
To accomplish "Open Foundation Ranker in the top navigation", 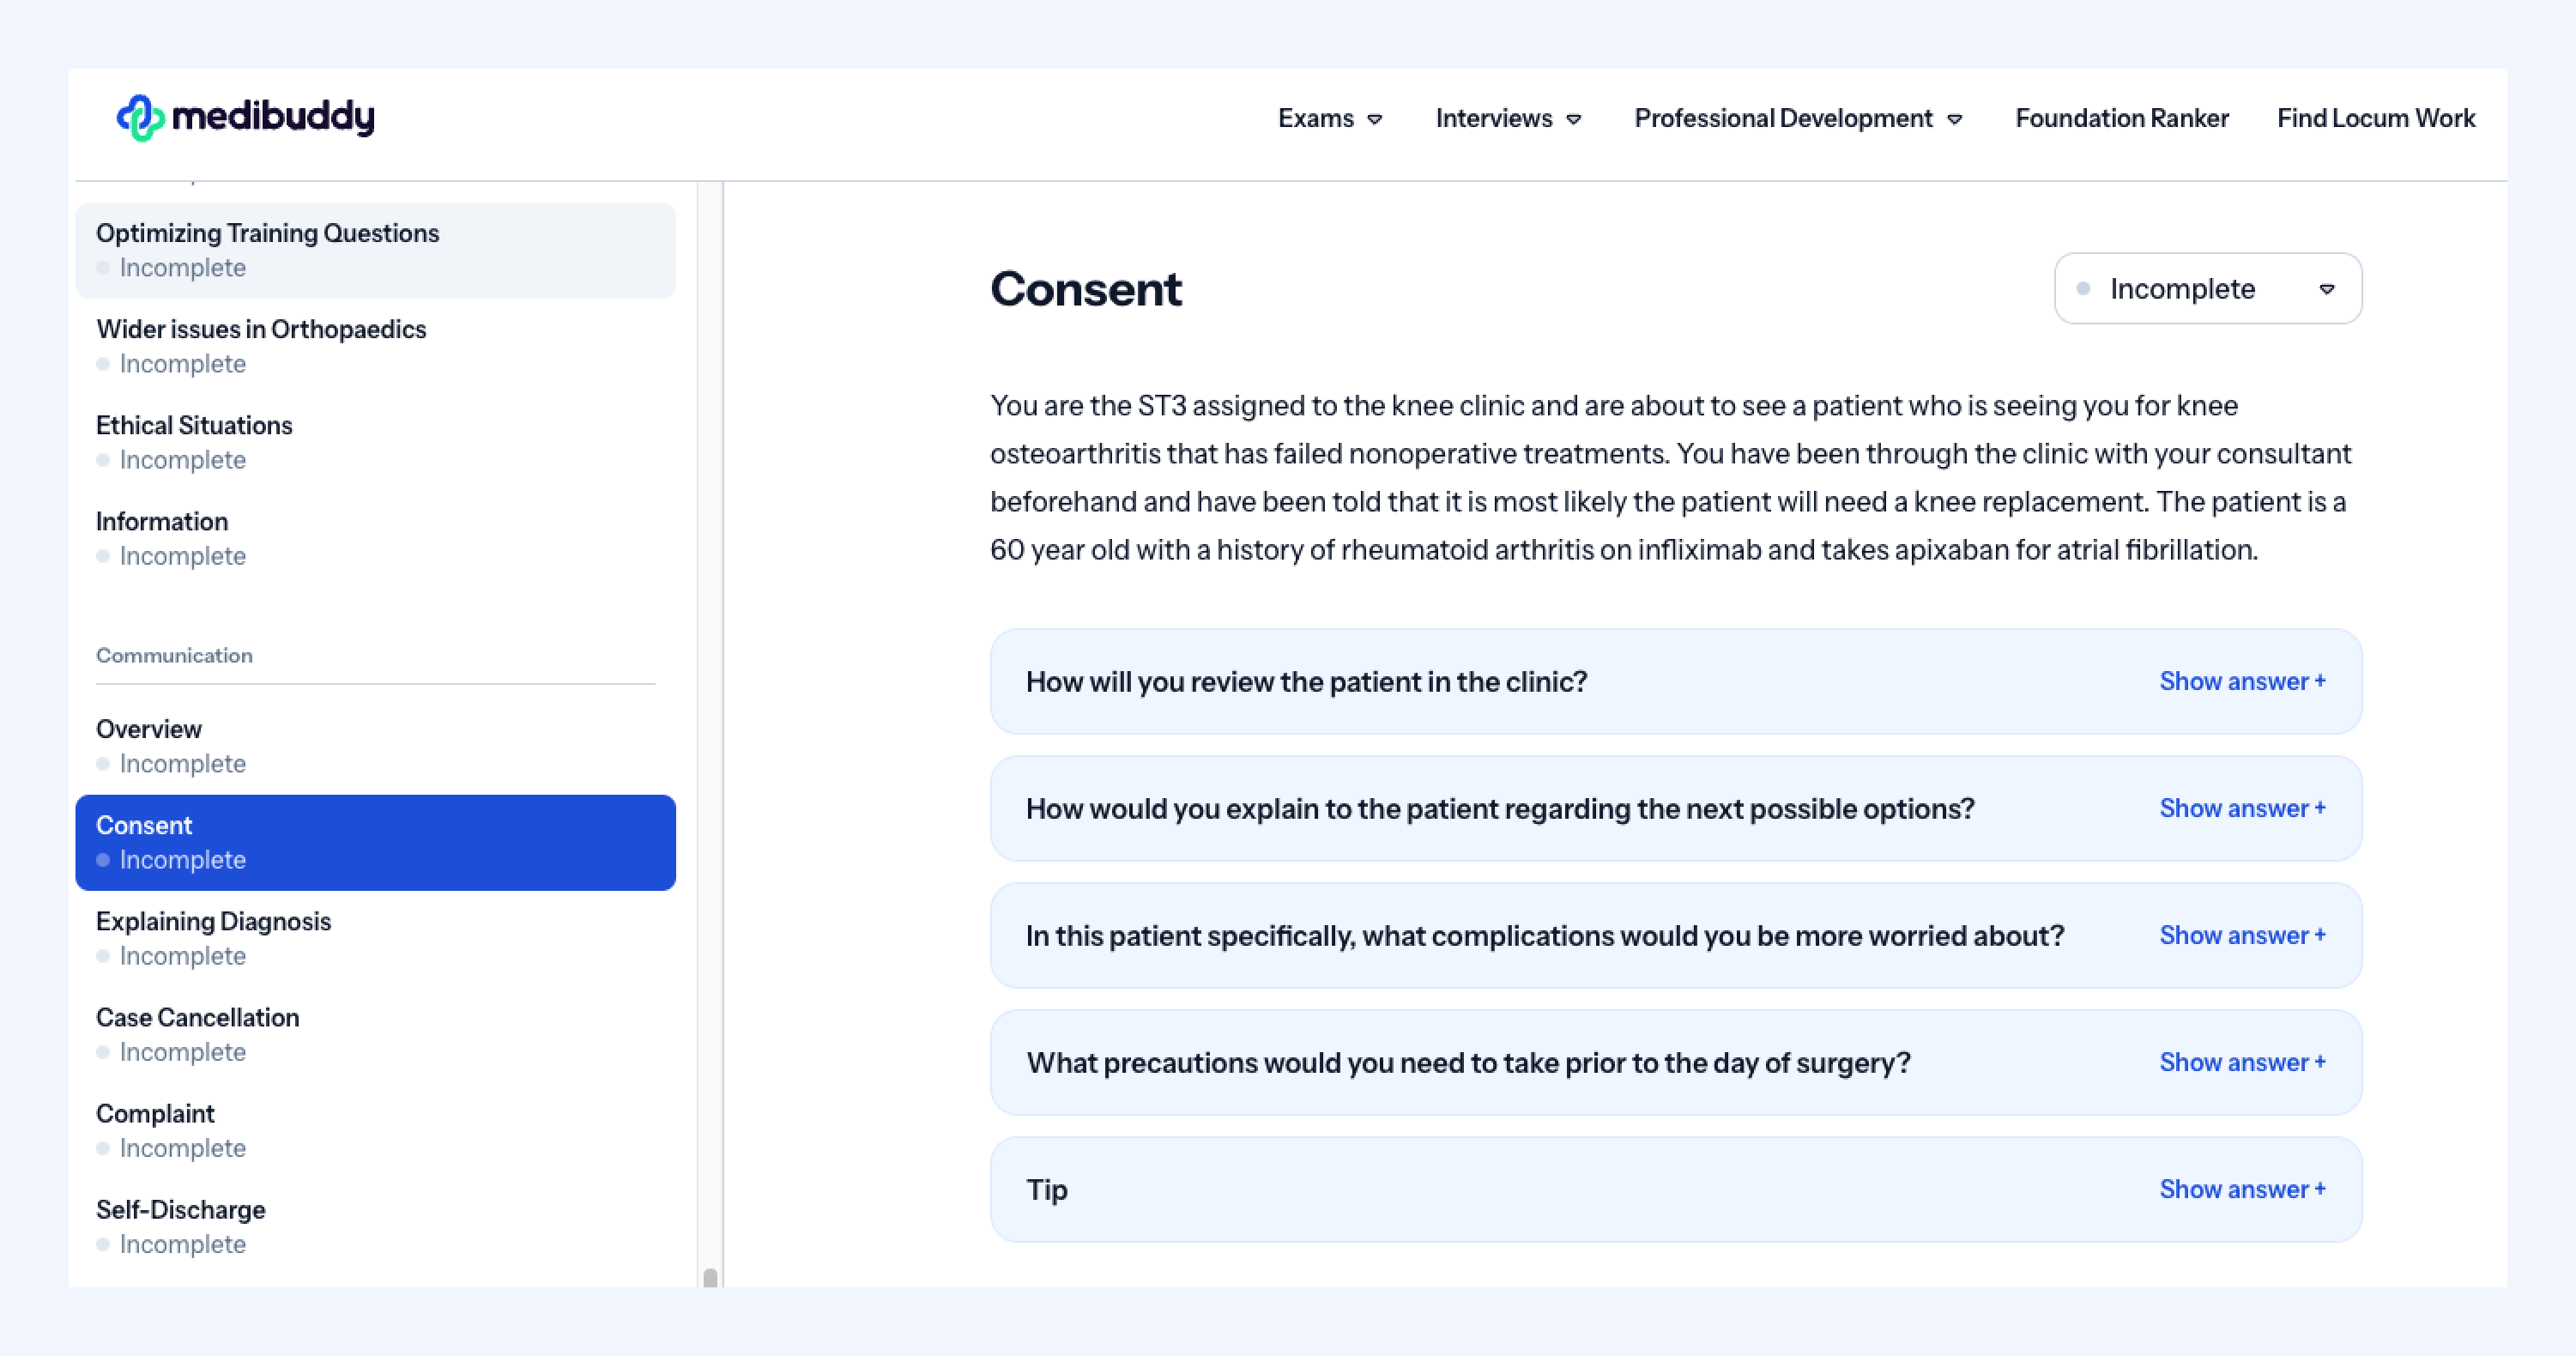I will point(2122,118).
